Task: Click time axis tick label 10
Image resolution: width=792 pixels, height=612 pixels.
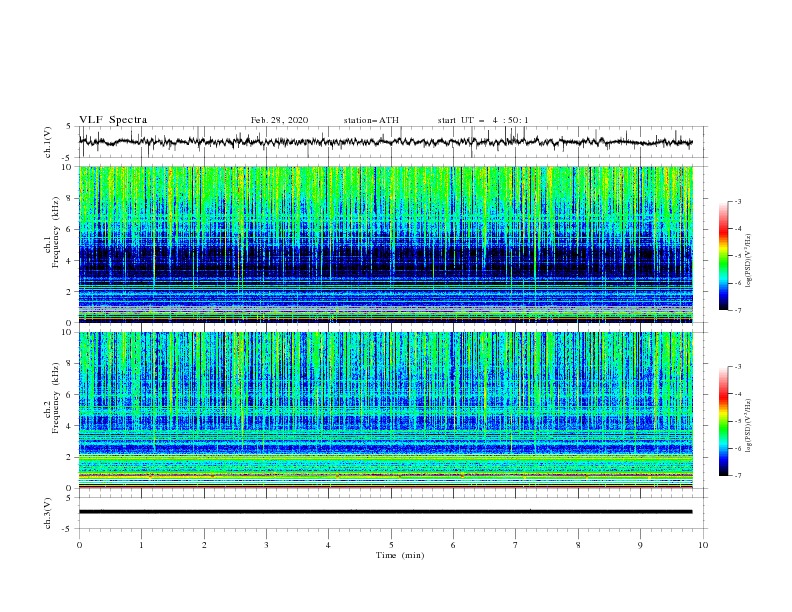Action: pos(703,545)
